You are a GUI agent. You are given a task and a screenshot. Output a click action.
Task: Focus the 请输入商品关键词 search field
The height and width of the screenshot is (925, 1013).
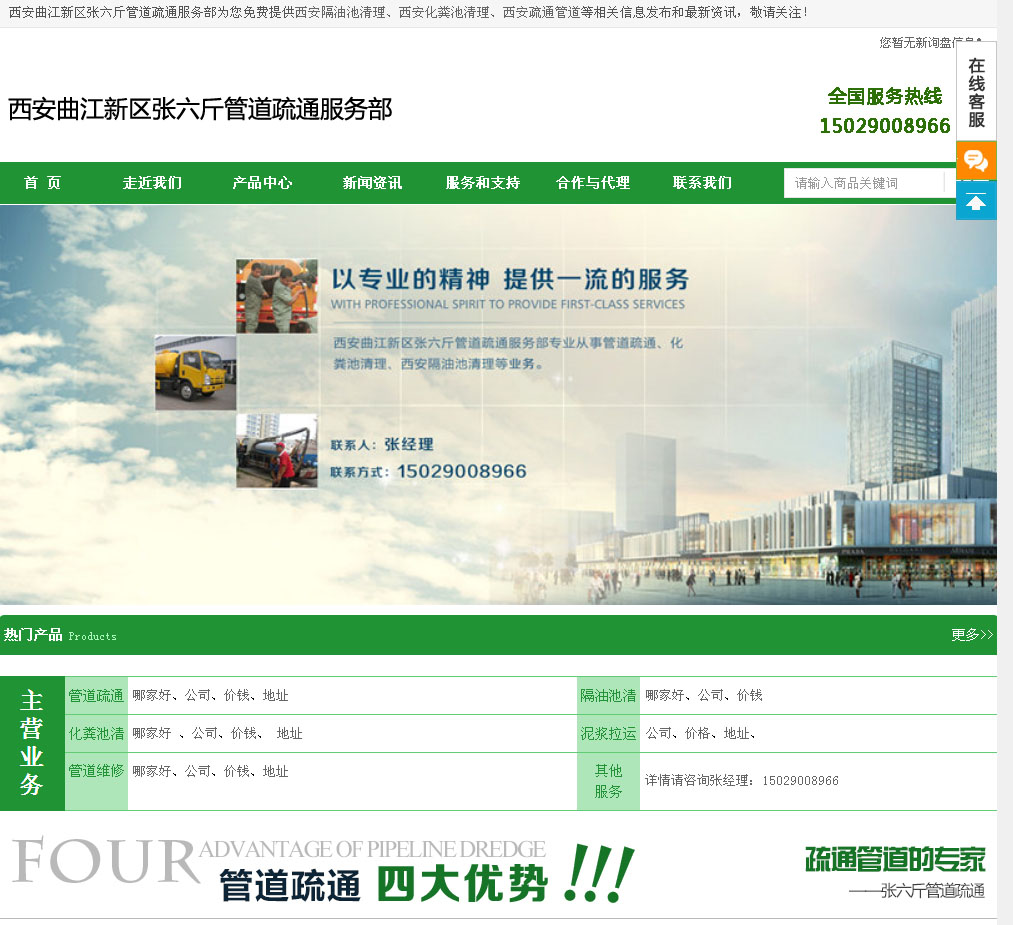click(863, 183)
